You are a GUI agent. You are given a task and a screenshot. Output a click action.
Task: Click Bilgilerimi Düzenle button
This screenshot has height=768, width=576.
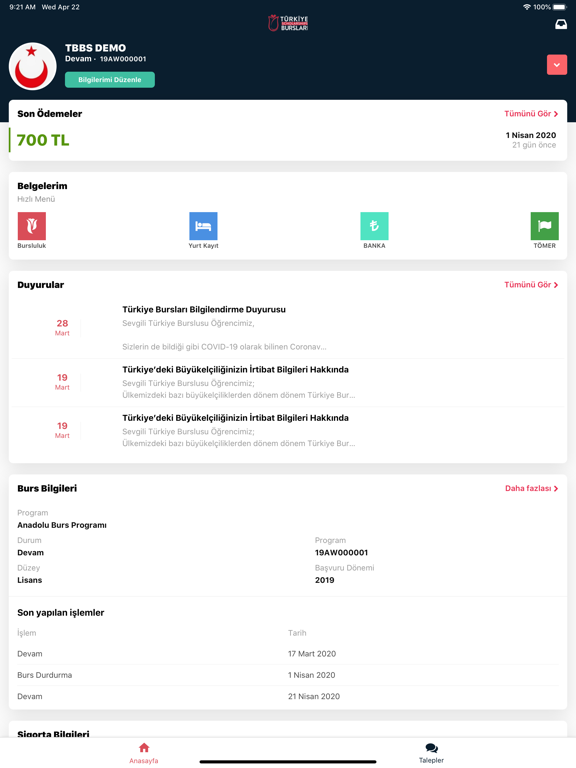point(110,80)
